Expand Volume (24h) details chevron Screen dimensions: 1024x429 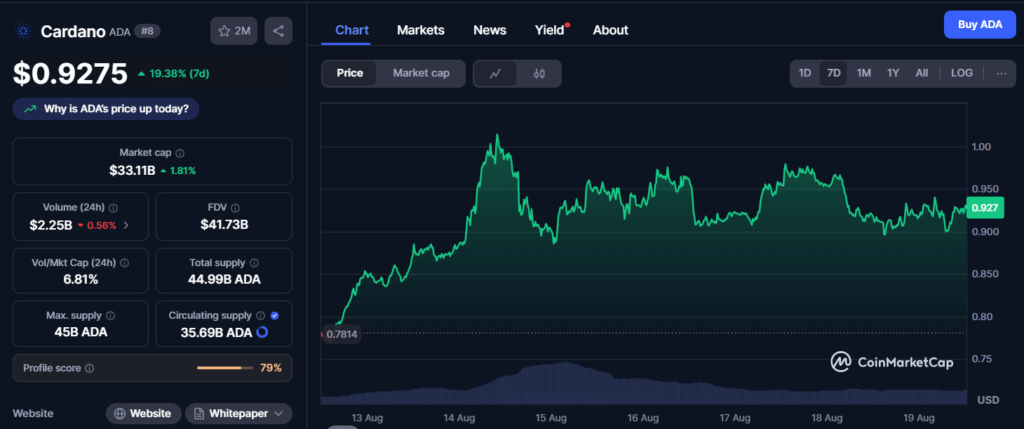point(126,225)
